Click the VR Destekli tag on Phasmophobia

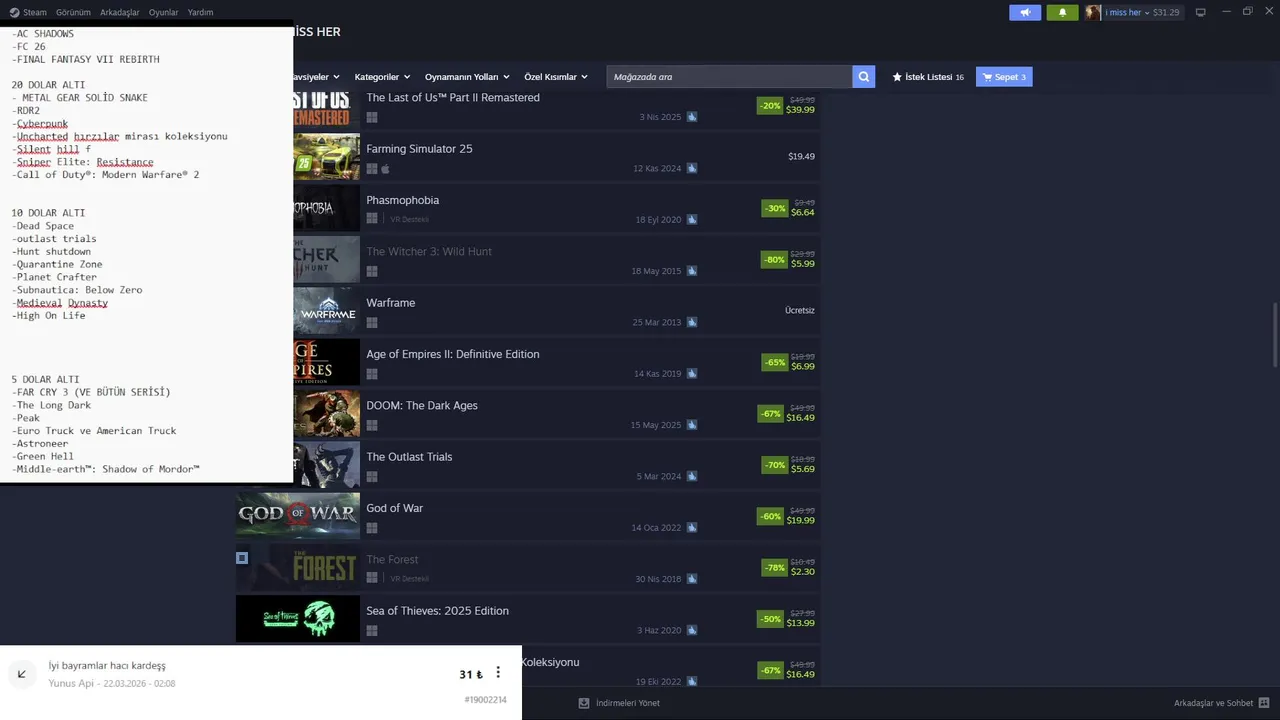[x=409, y=220]
